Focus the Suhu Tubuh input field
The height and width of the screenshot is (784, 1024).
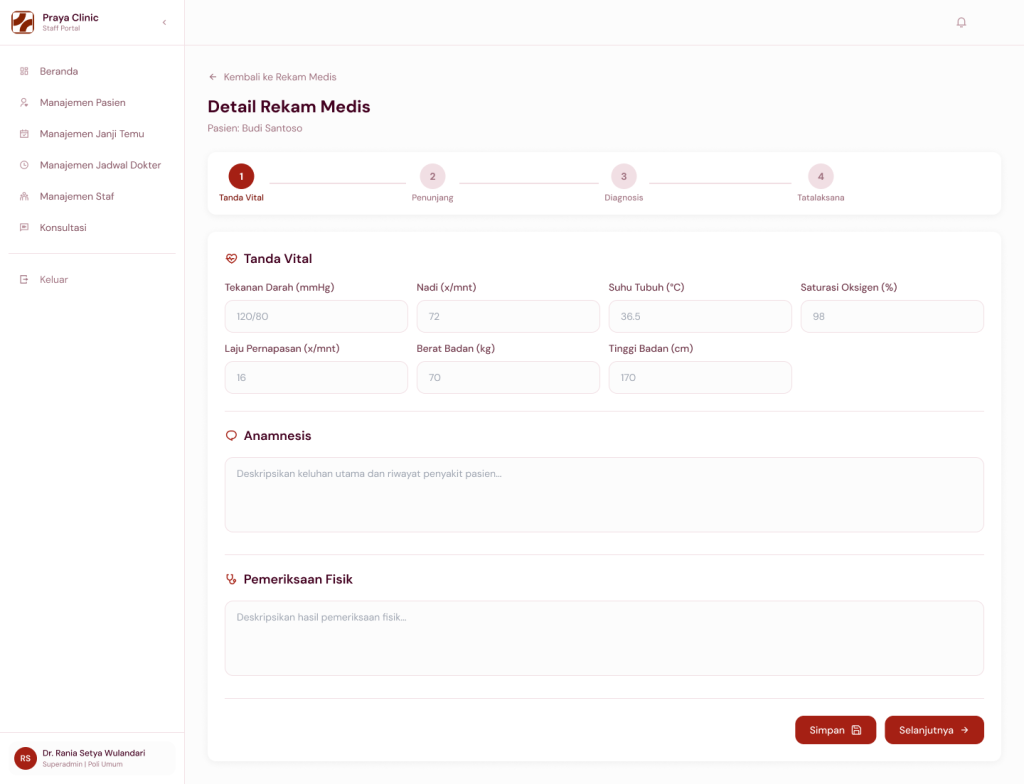click(x=700, y=316)
